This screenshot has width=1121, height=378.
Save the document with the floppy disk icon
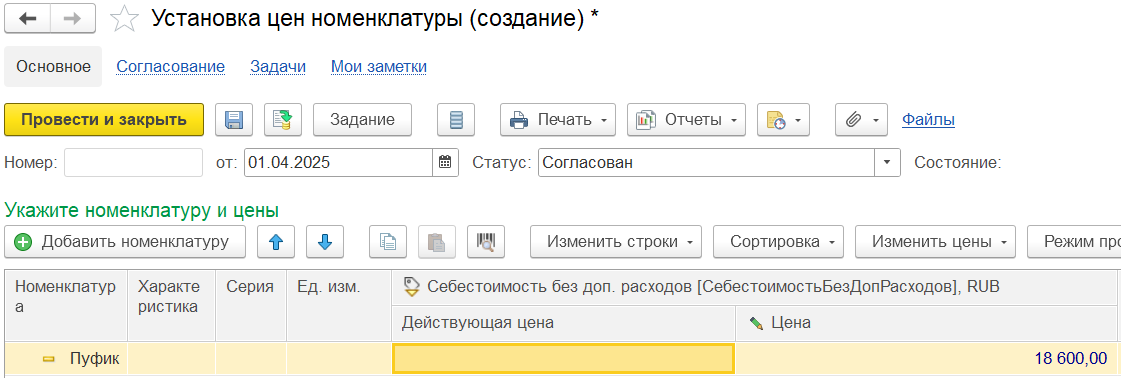click(234, 120)
